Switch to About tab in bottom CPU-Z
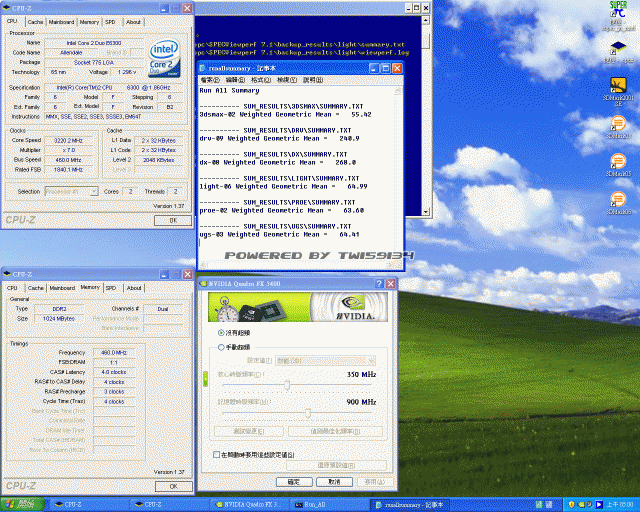 pyautogui.click(x=134, y=288)
